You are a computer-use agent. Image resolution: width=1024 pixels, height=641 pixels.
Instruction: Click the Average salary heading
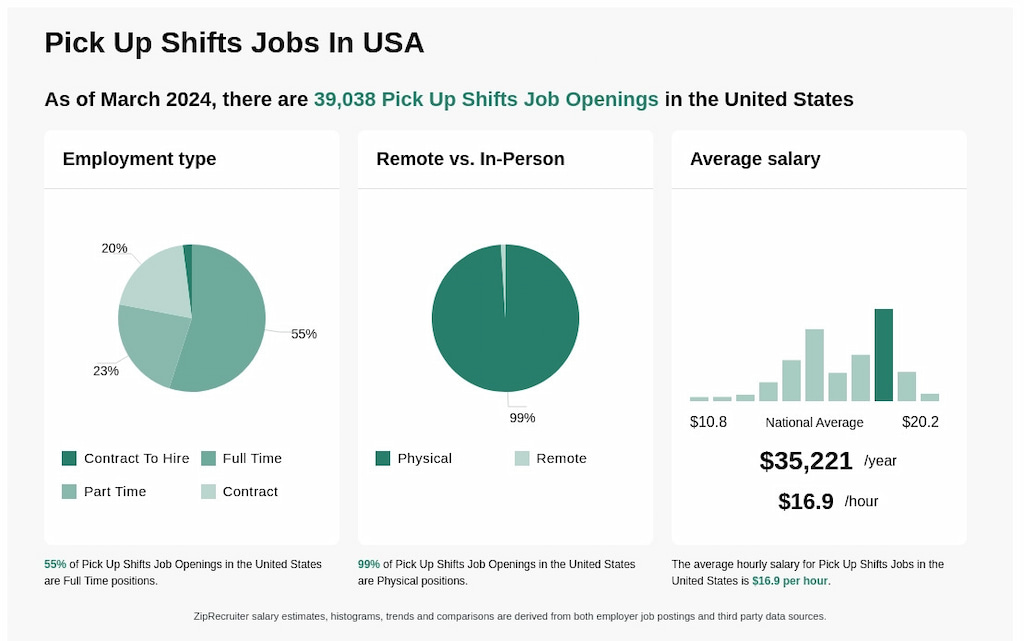pyautogui.click(x=755, y=159)
